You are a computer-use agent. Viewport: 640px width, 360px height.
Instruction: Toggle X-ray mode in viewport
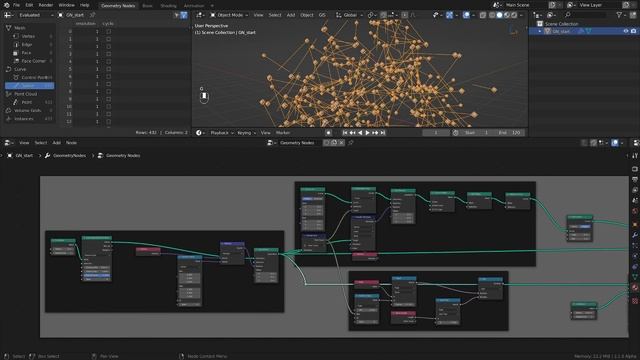click(482, 15)
